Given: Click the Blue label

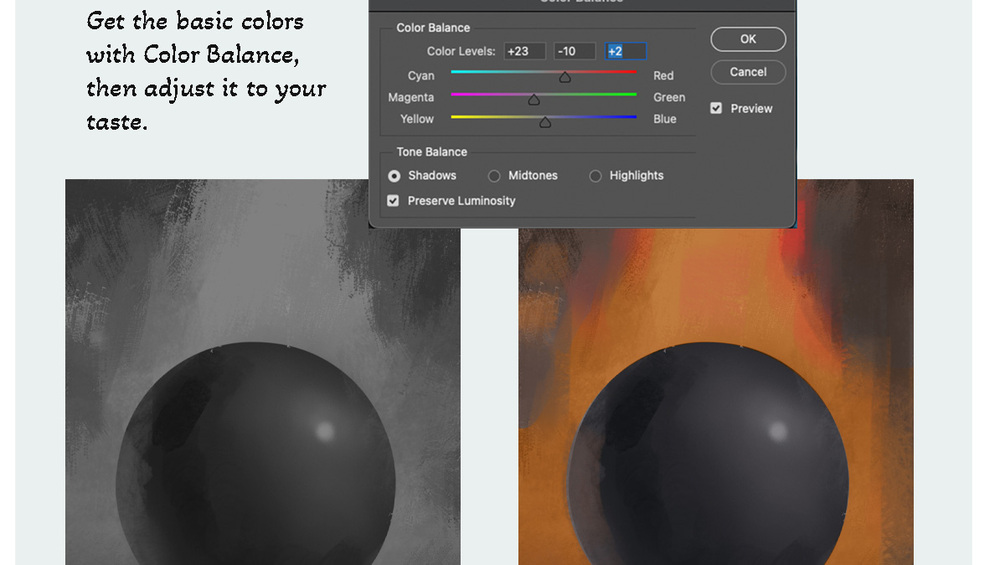Looking at the screenshot, I should click(x=665, y=119).
